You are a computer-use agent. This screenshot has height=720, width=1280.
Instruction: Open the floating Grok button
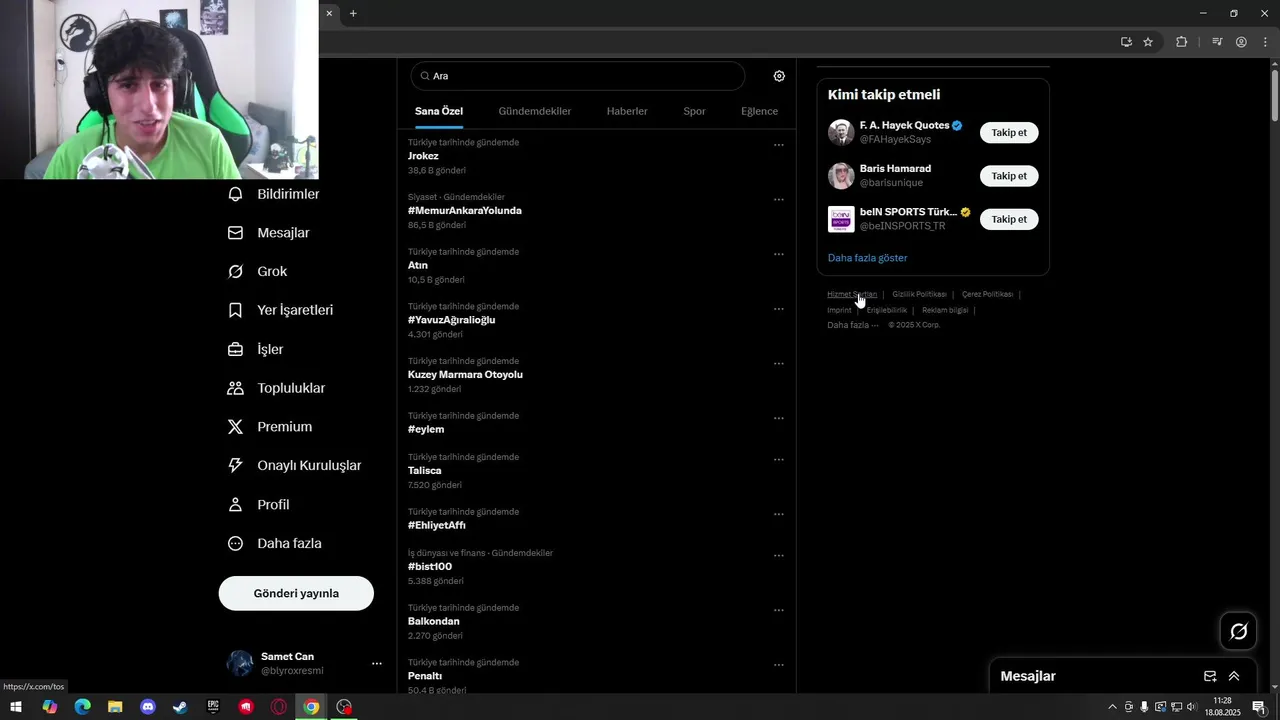[x=1238, y=631]
